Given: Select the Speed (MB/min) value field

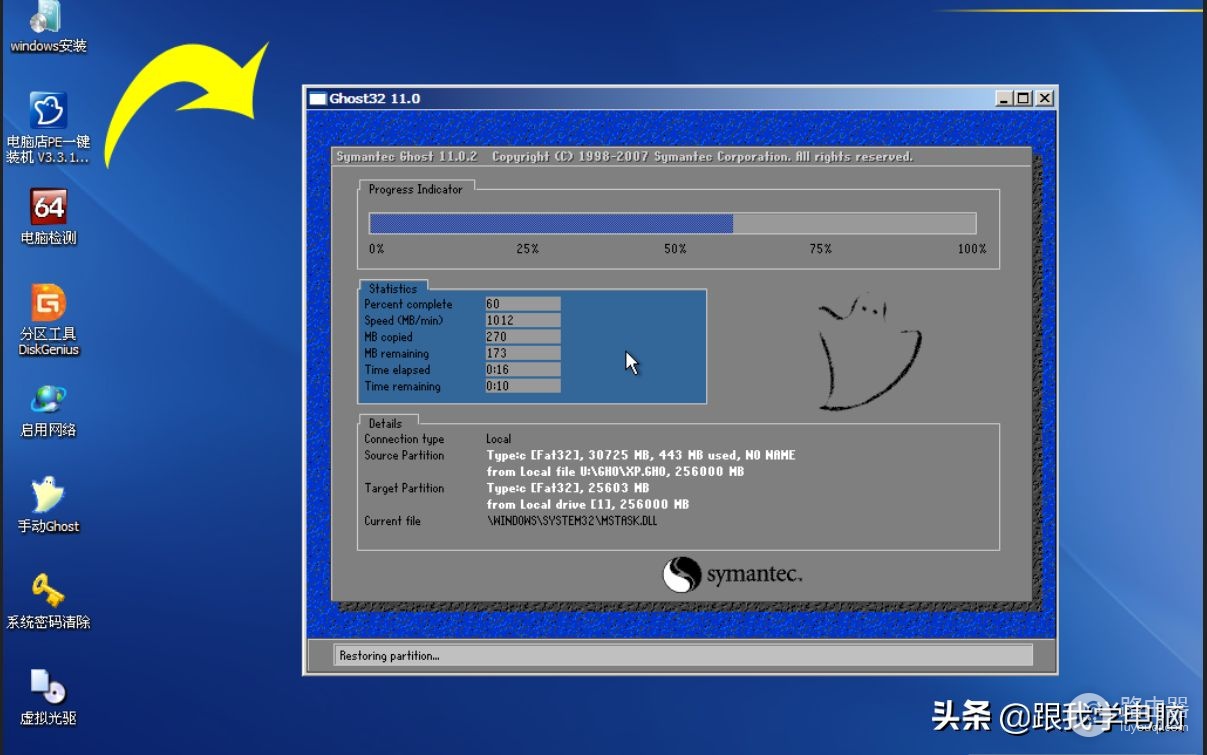Looking at the screenshot, I should pyautogui.click(x=523, y=320).
